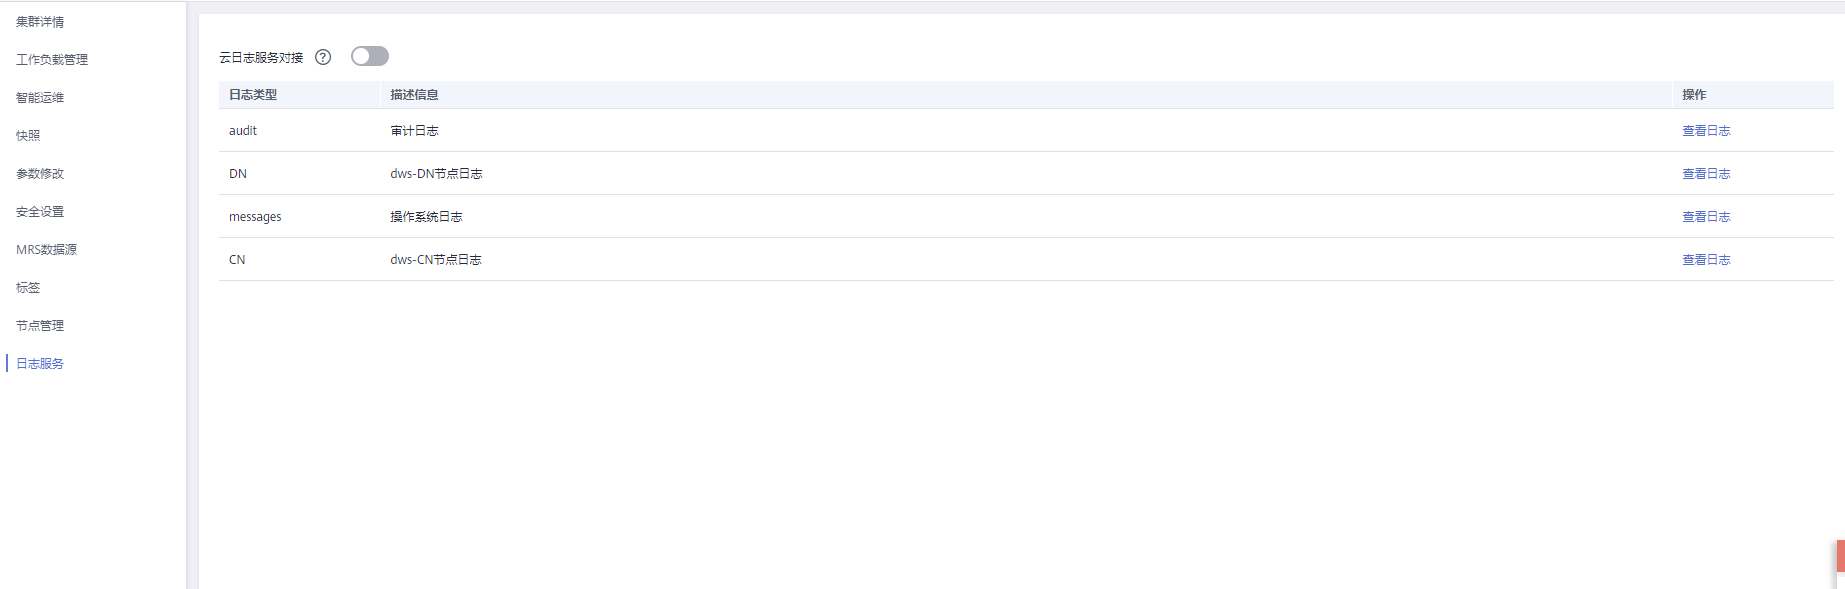Go to 节点管理 in the sidebar
This screenshot has height=589, width=1845.
40,326
